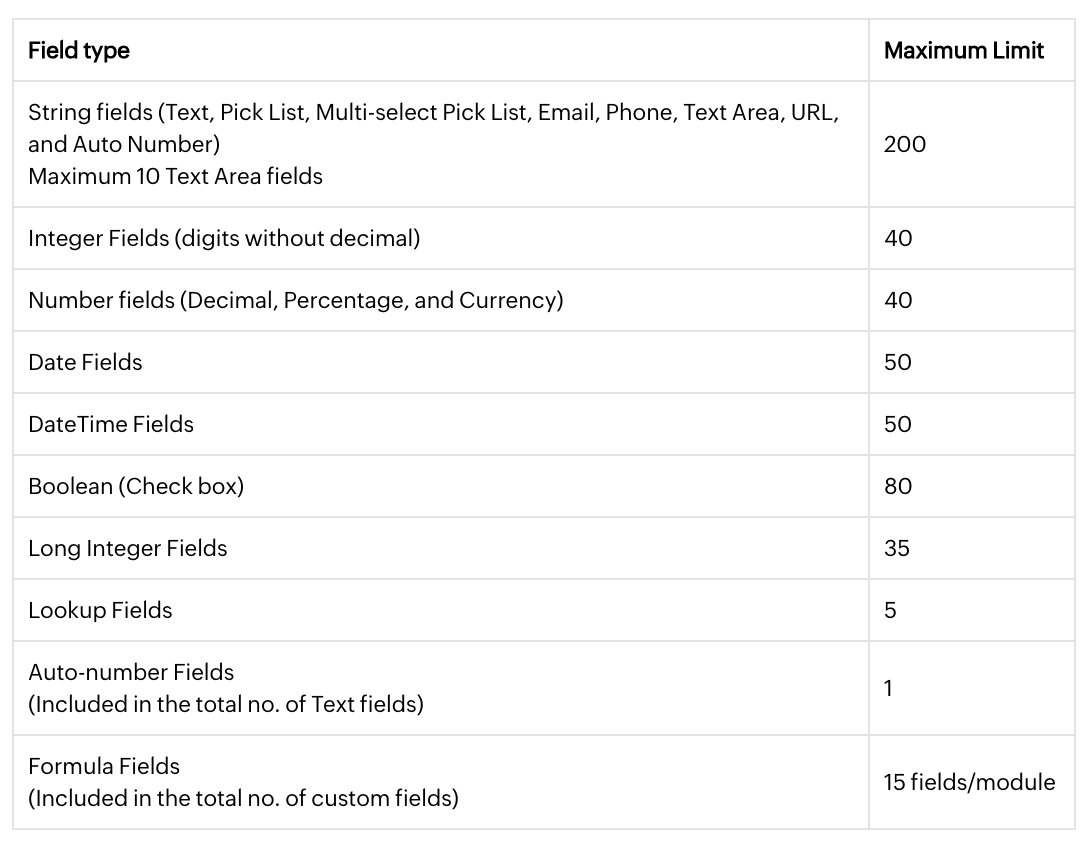Select the "Long Integer Fields" cell

(x=128, y=548)
